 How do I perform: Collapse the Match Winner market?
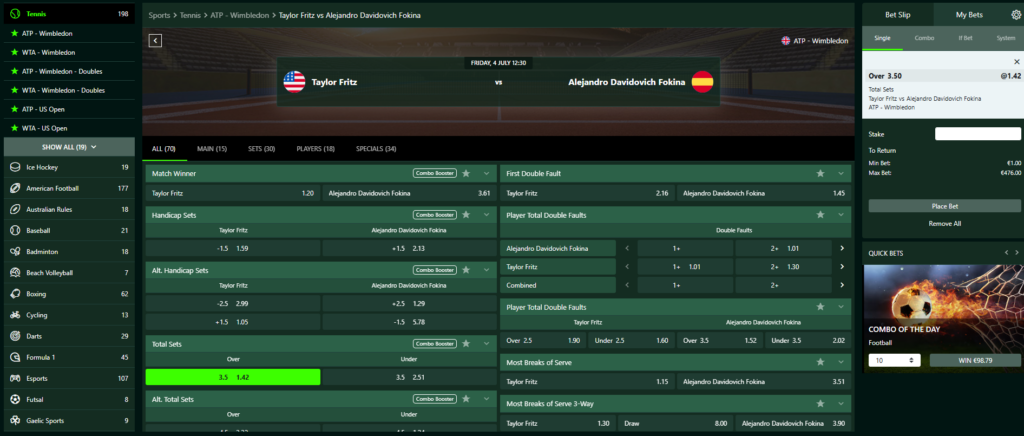tap(486, 174)
